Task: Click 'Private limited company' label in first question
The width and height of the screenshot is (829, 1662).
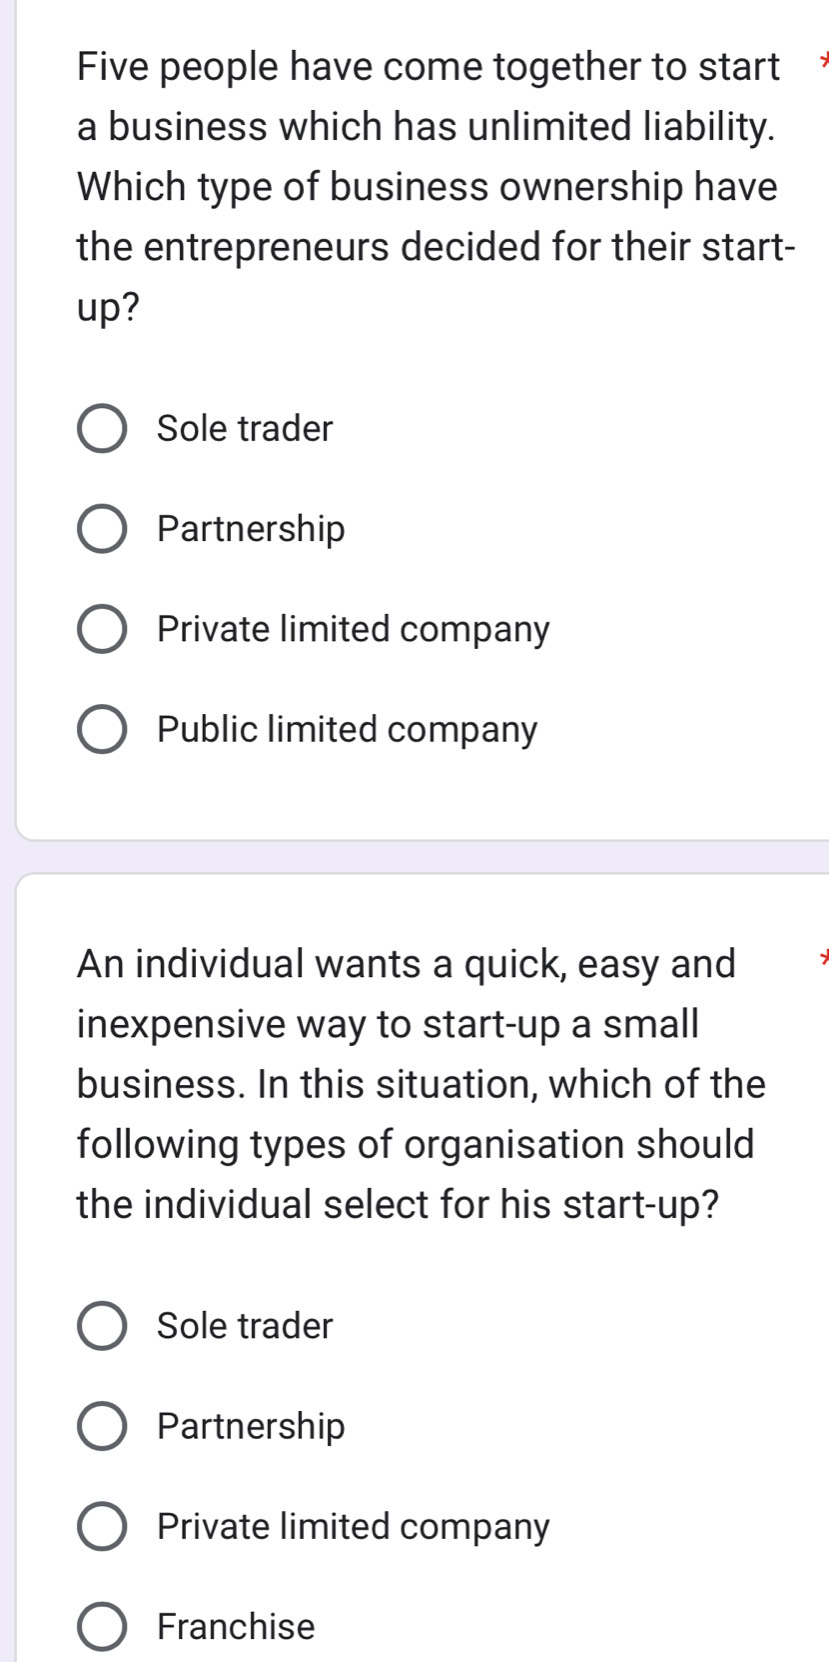Action: (353, 630)
